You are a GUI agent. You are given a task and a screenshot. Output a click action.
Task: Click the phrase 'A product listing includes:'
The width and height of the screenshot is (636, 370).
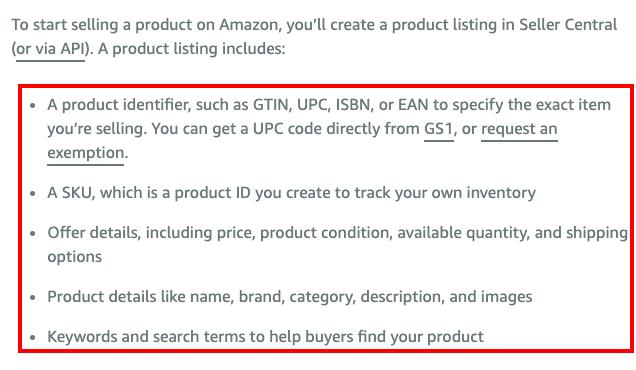click(191, 49)
